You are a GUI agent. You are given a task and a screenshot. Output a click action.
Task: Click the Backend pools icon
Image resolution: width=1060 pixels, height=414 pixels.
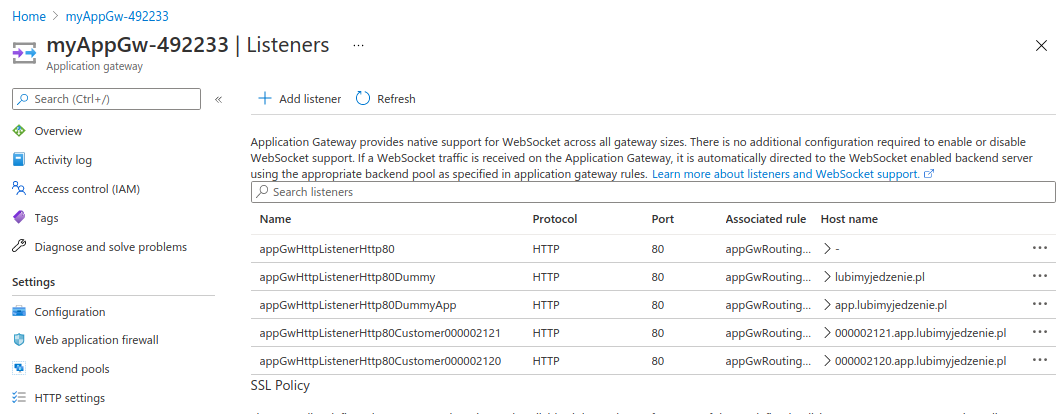[x=18, y=369]
